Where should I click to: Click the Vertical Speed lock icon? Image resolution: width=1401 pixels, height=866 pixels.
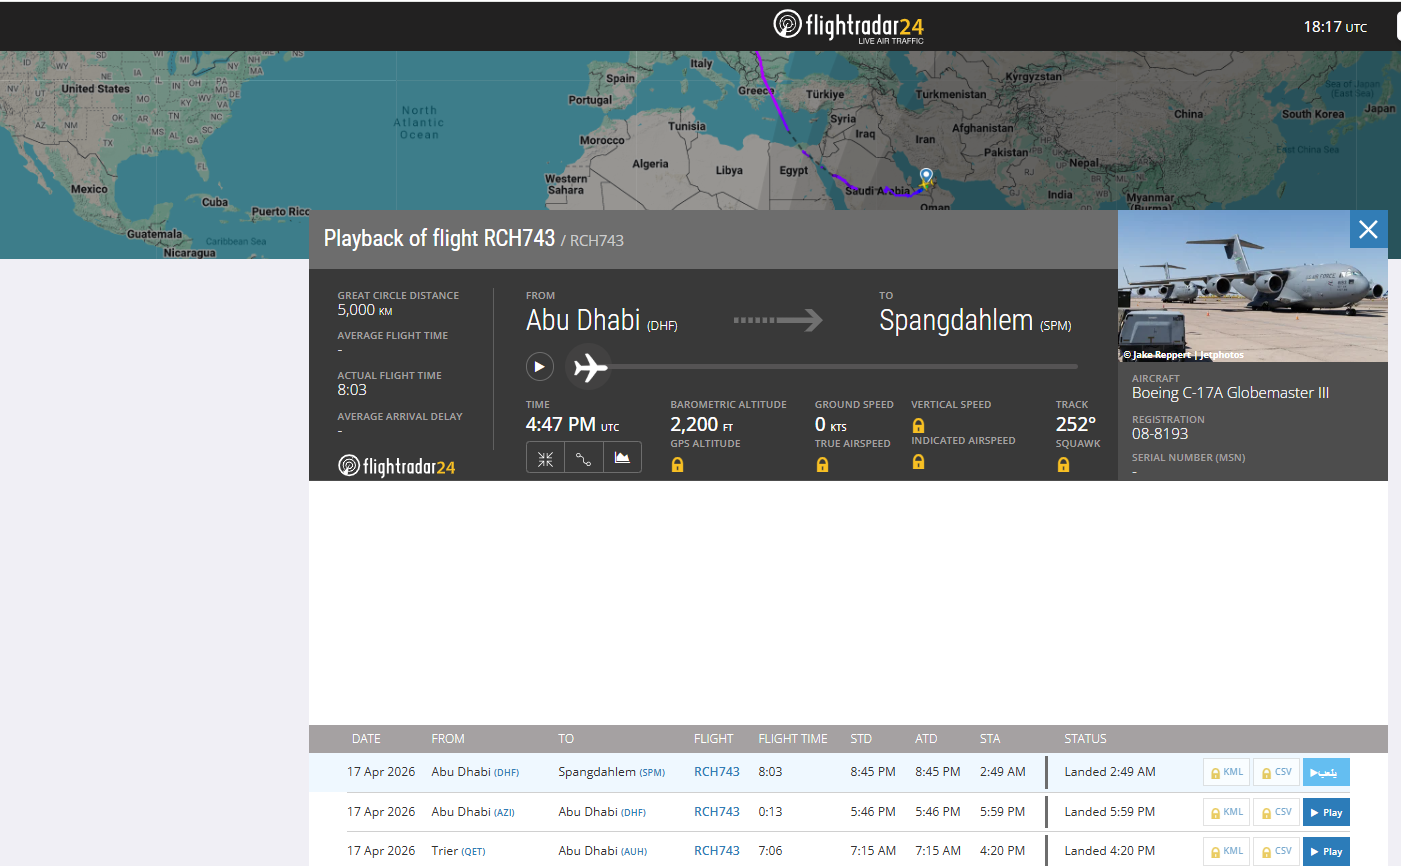point(918,426)
